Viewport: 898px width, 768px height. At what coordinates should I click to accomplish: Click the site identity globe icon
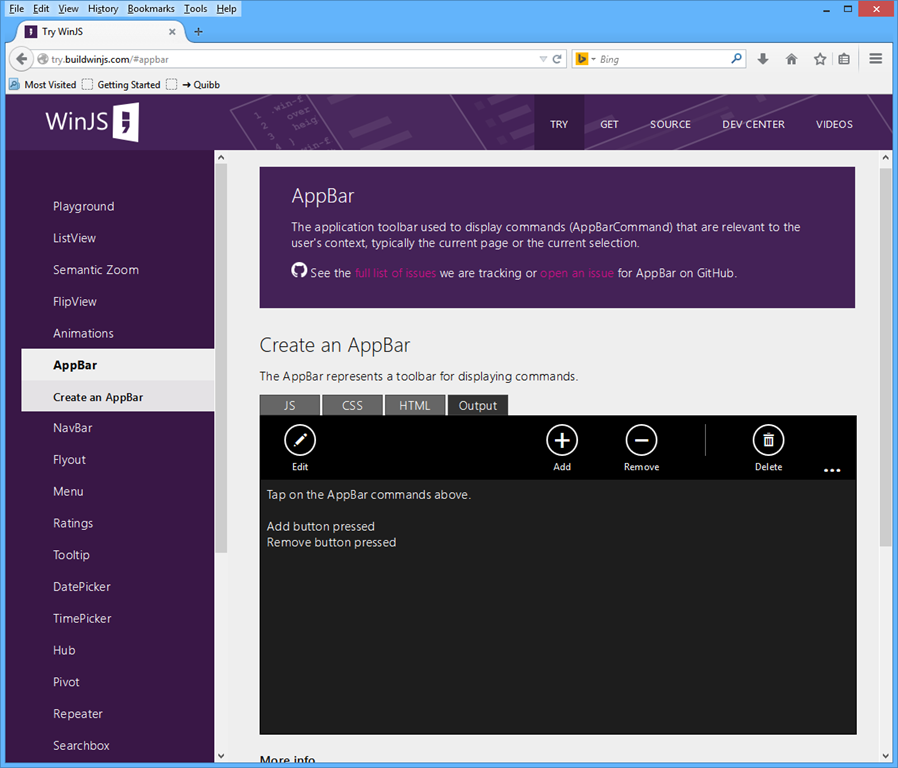pyautogui.click(x=42, y=59)
